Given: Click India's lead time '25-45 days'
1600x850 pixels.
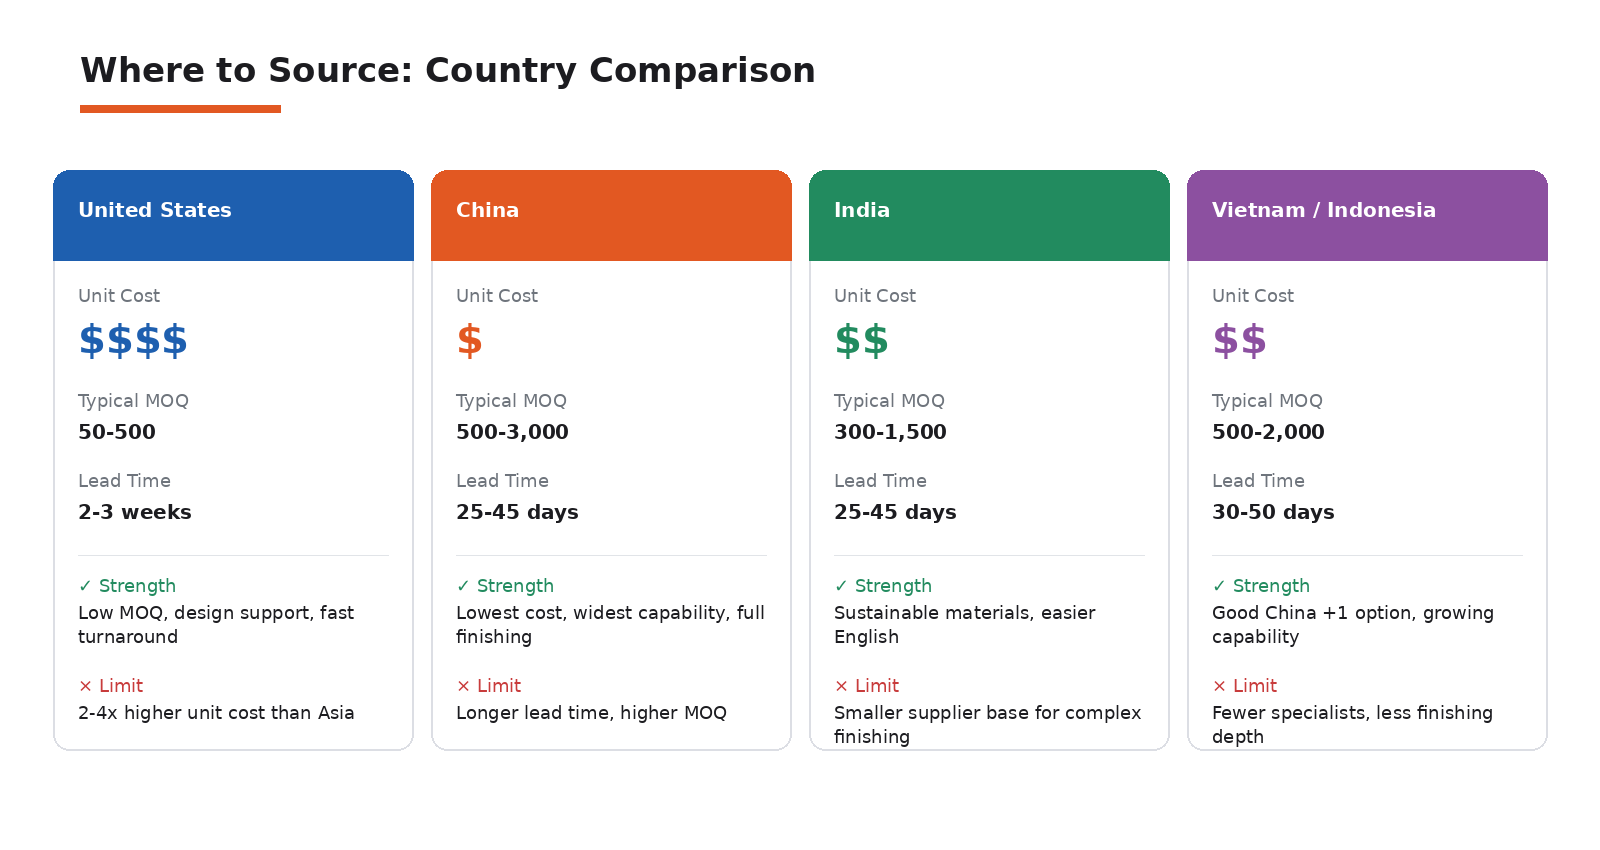Looking at the screenshot, I should tap(895, 512).
